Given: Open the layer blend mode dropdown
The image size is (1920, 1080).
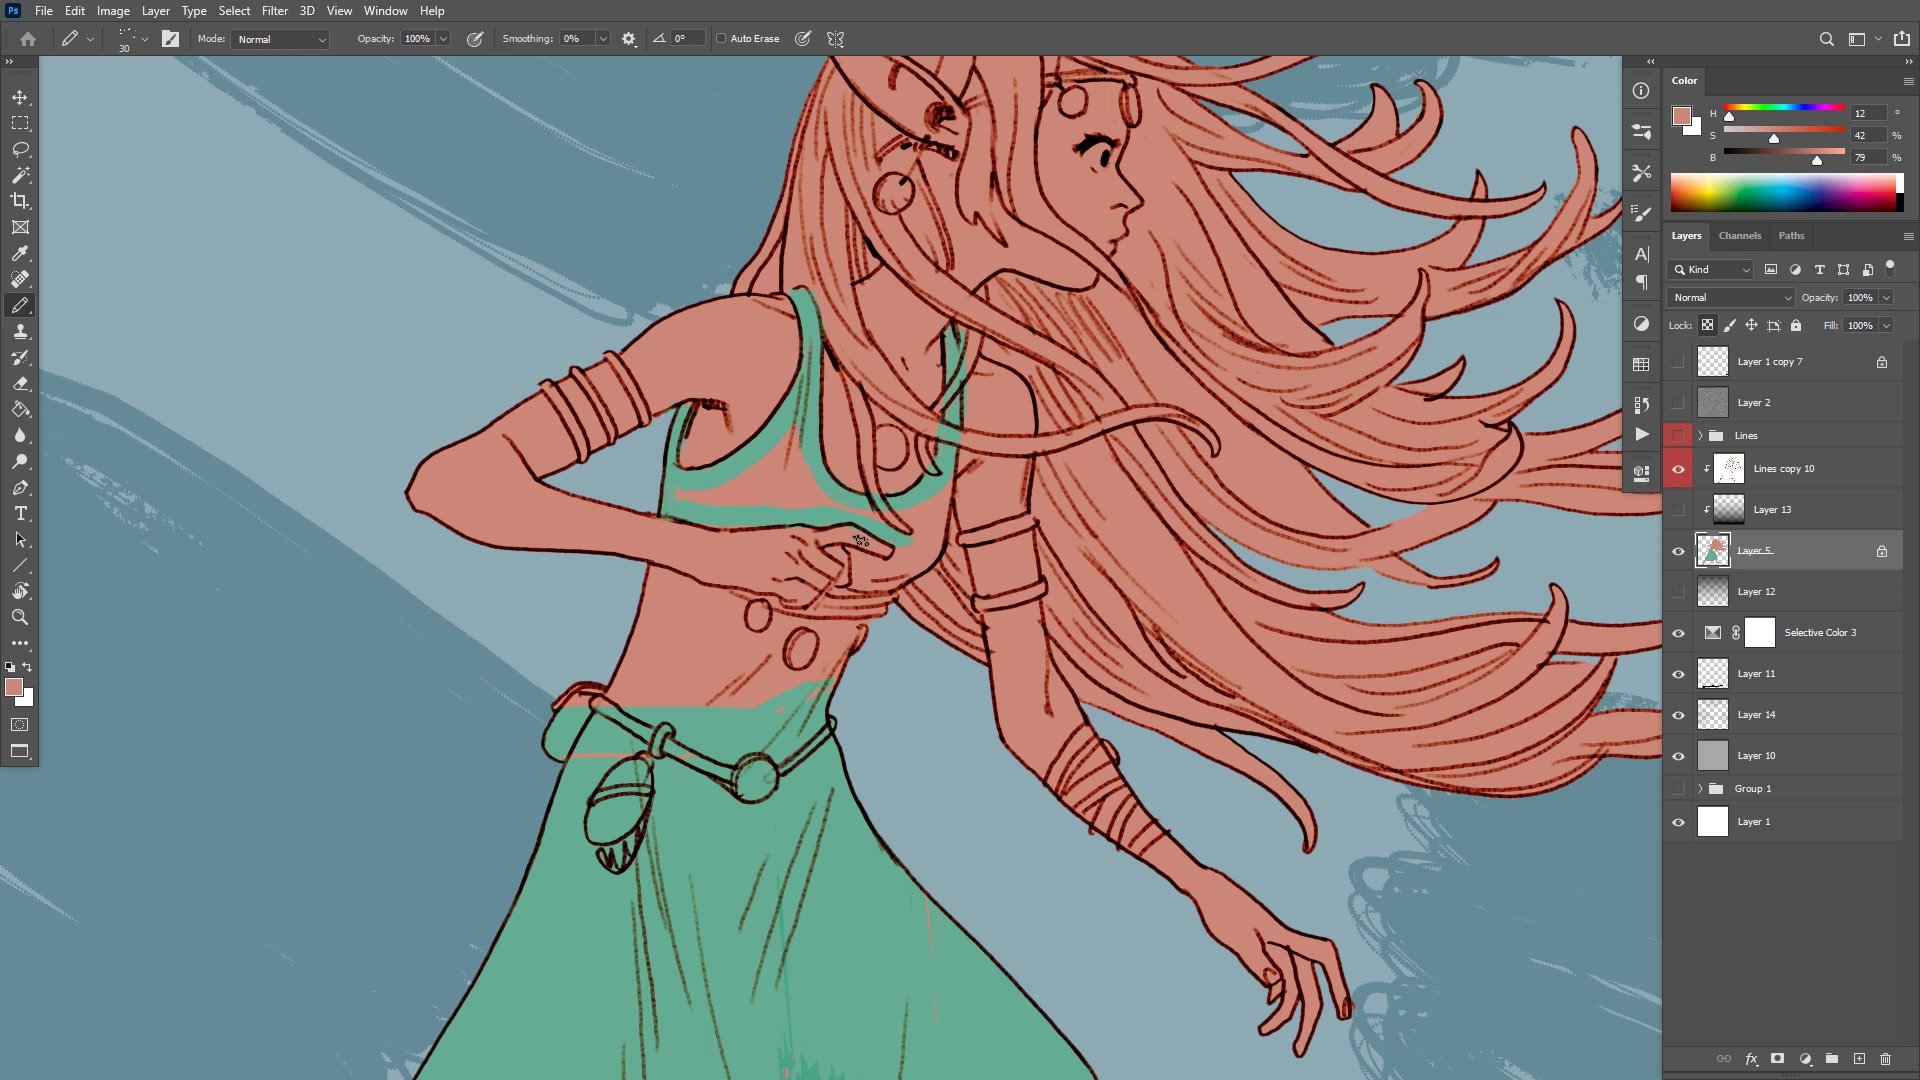Looking at the screenshot, I should 1731,298.
